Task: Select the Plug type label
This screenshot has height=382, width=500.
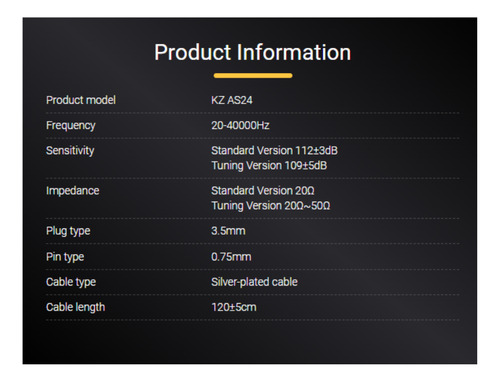Action: point(68,231)
